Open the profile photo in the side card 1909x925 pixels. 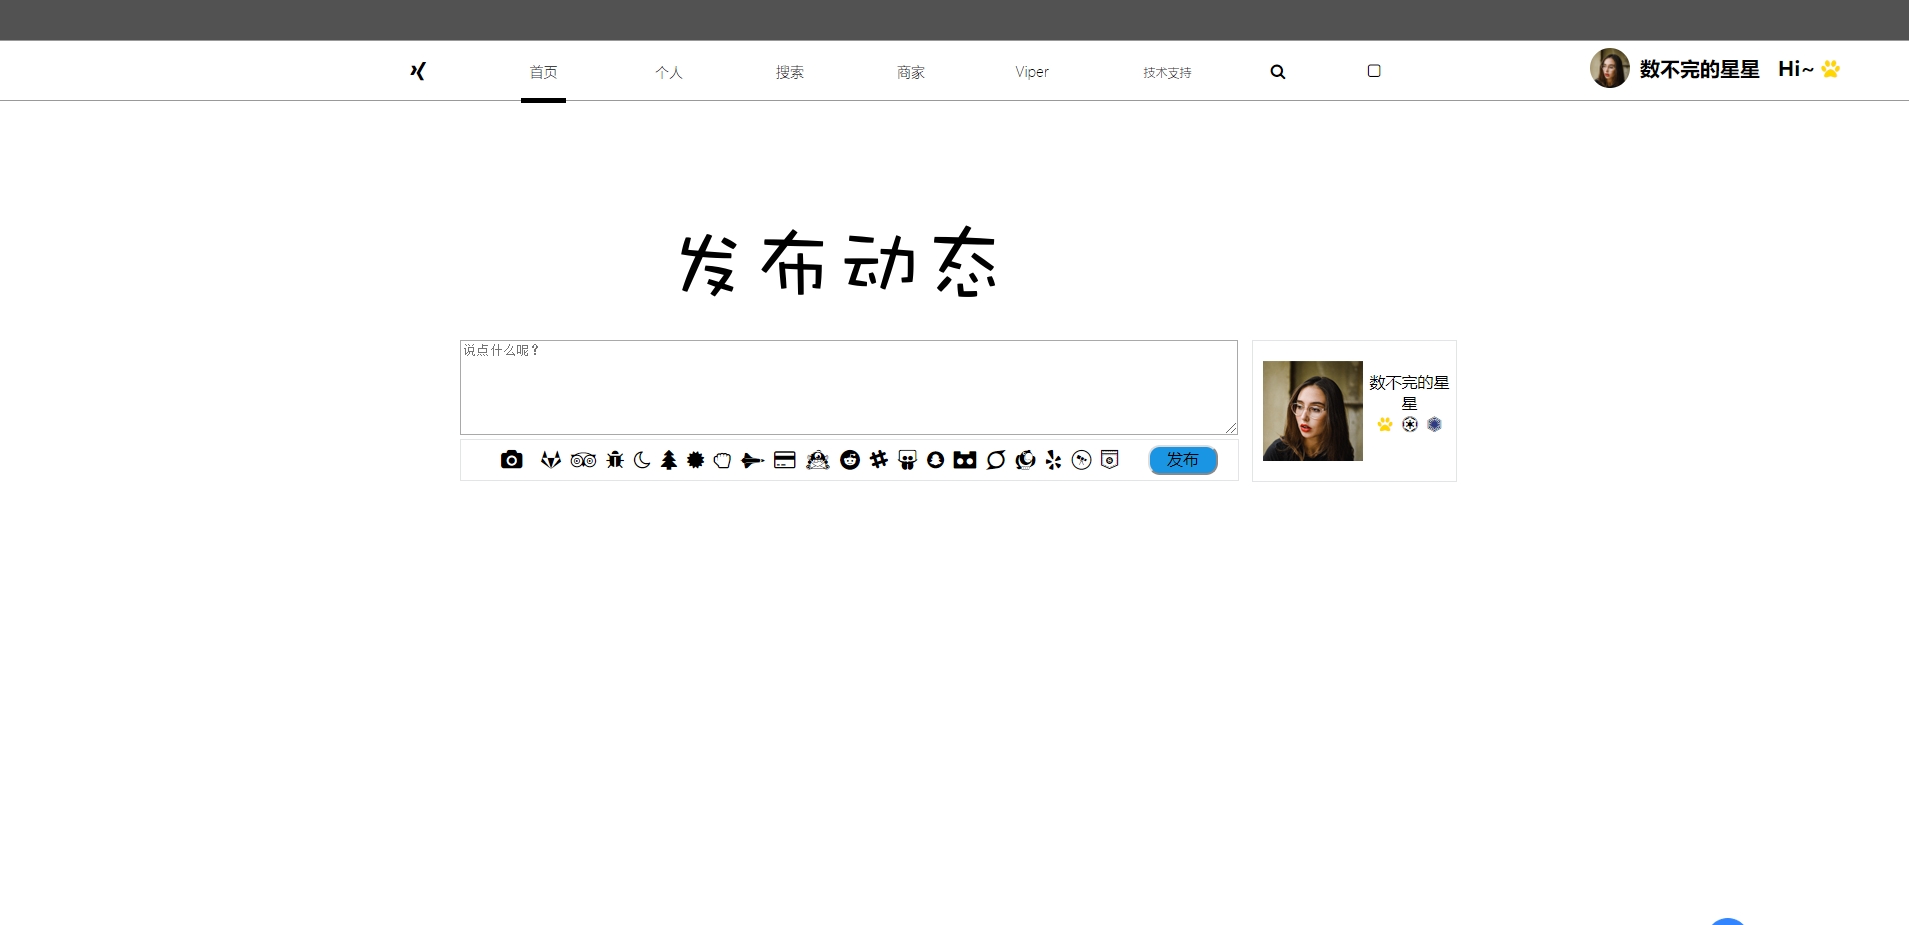pyautogui.click(x=1313, y=411)
